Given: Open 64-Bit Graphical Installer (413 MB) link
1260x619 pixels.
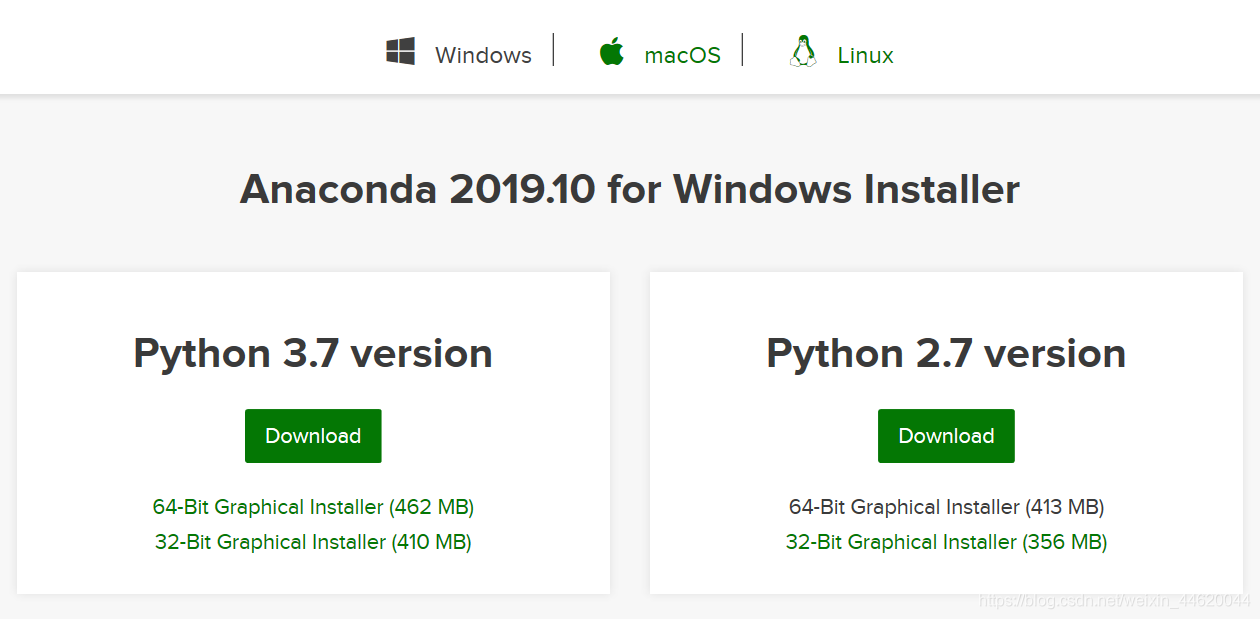Looking at the screenshot, I should pyautogui.click(x=946, y=507).
